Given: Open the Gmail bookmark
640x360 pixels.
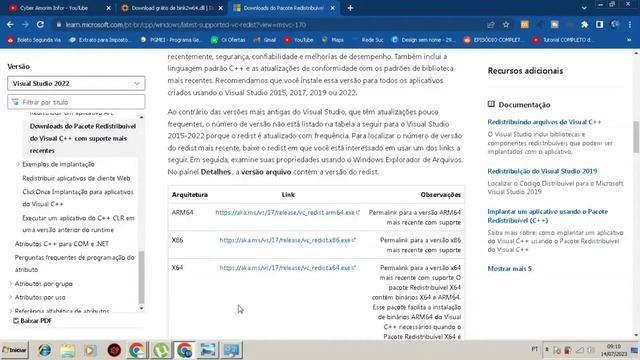Looking at the screenshot, I should [x=265, y=40].
